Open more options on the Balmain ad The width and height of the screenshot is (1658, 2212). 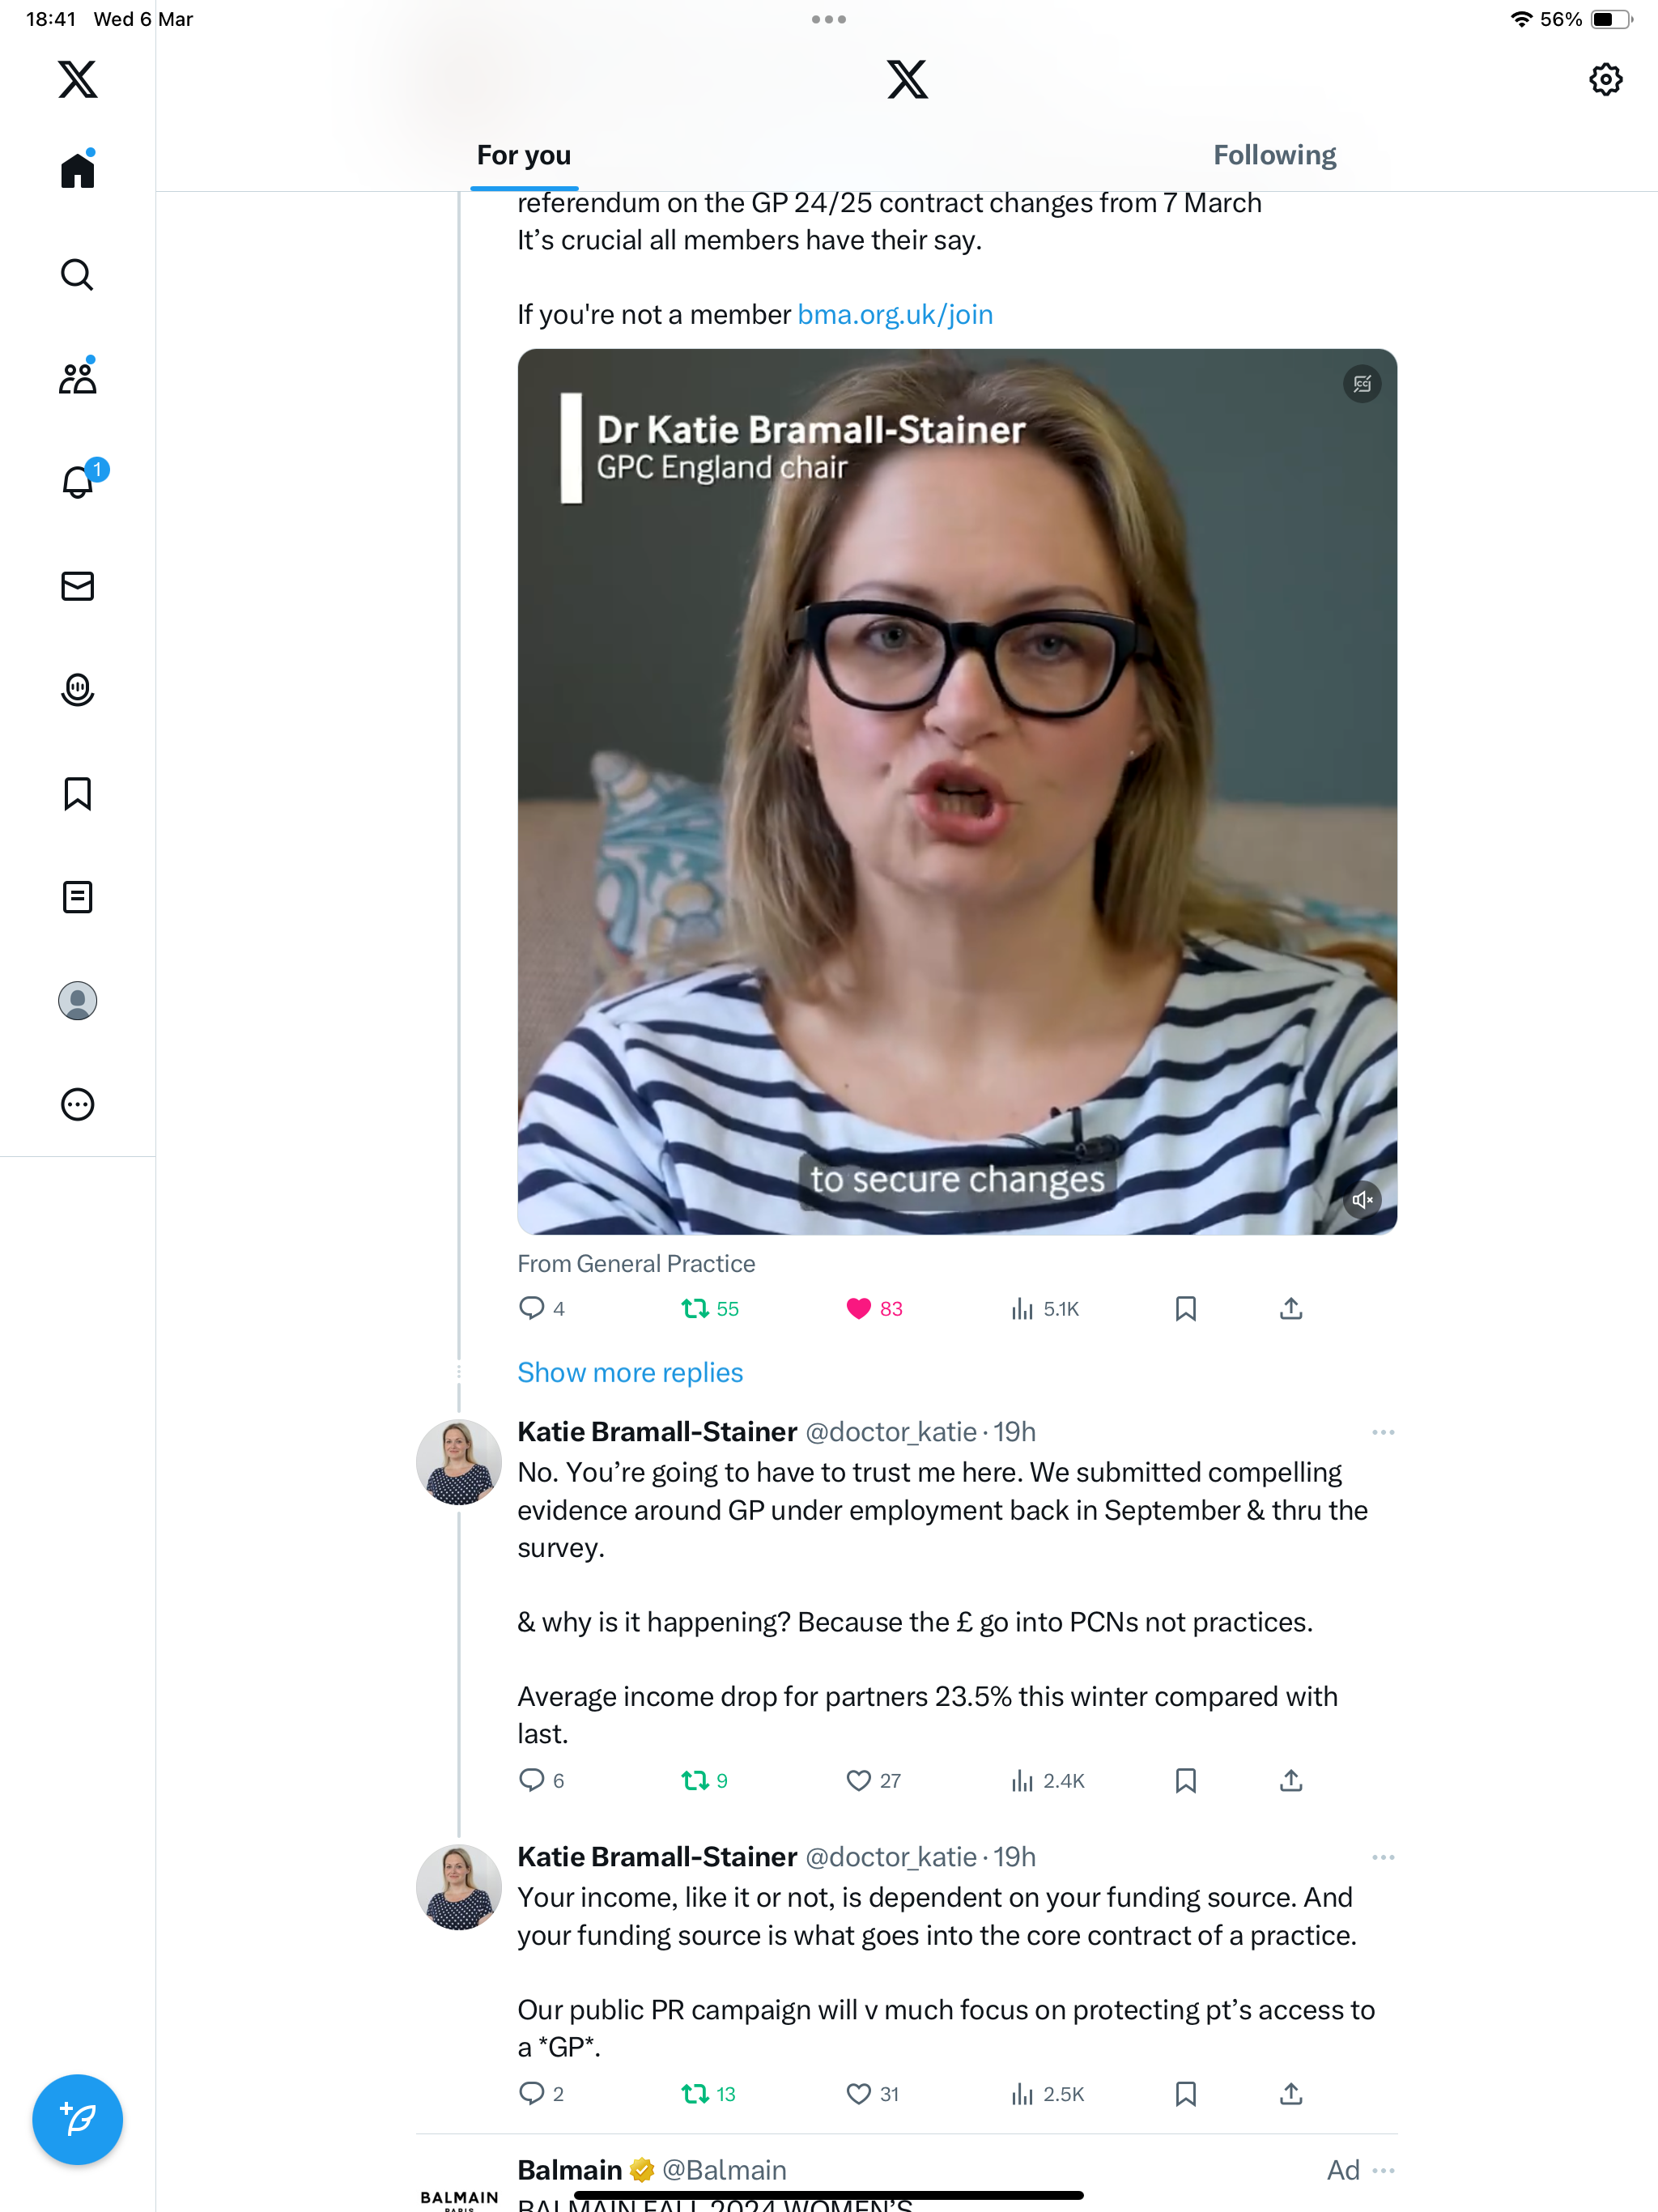click(x=1383, y=2170)
